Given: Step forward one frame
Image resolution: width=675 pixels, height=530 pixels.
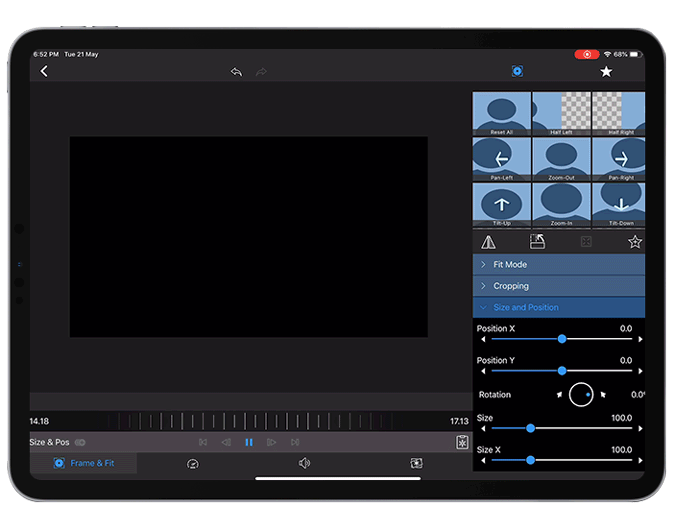Looking at the screenshot, I should [x=272, y=442].
